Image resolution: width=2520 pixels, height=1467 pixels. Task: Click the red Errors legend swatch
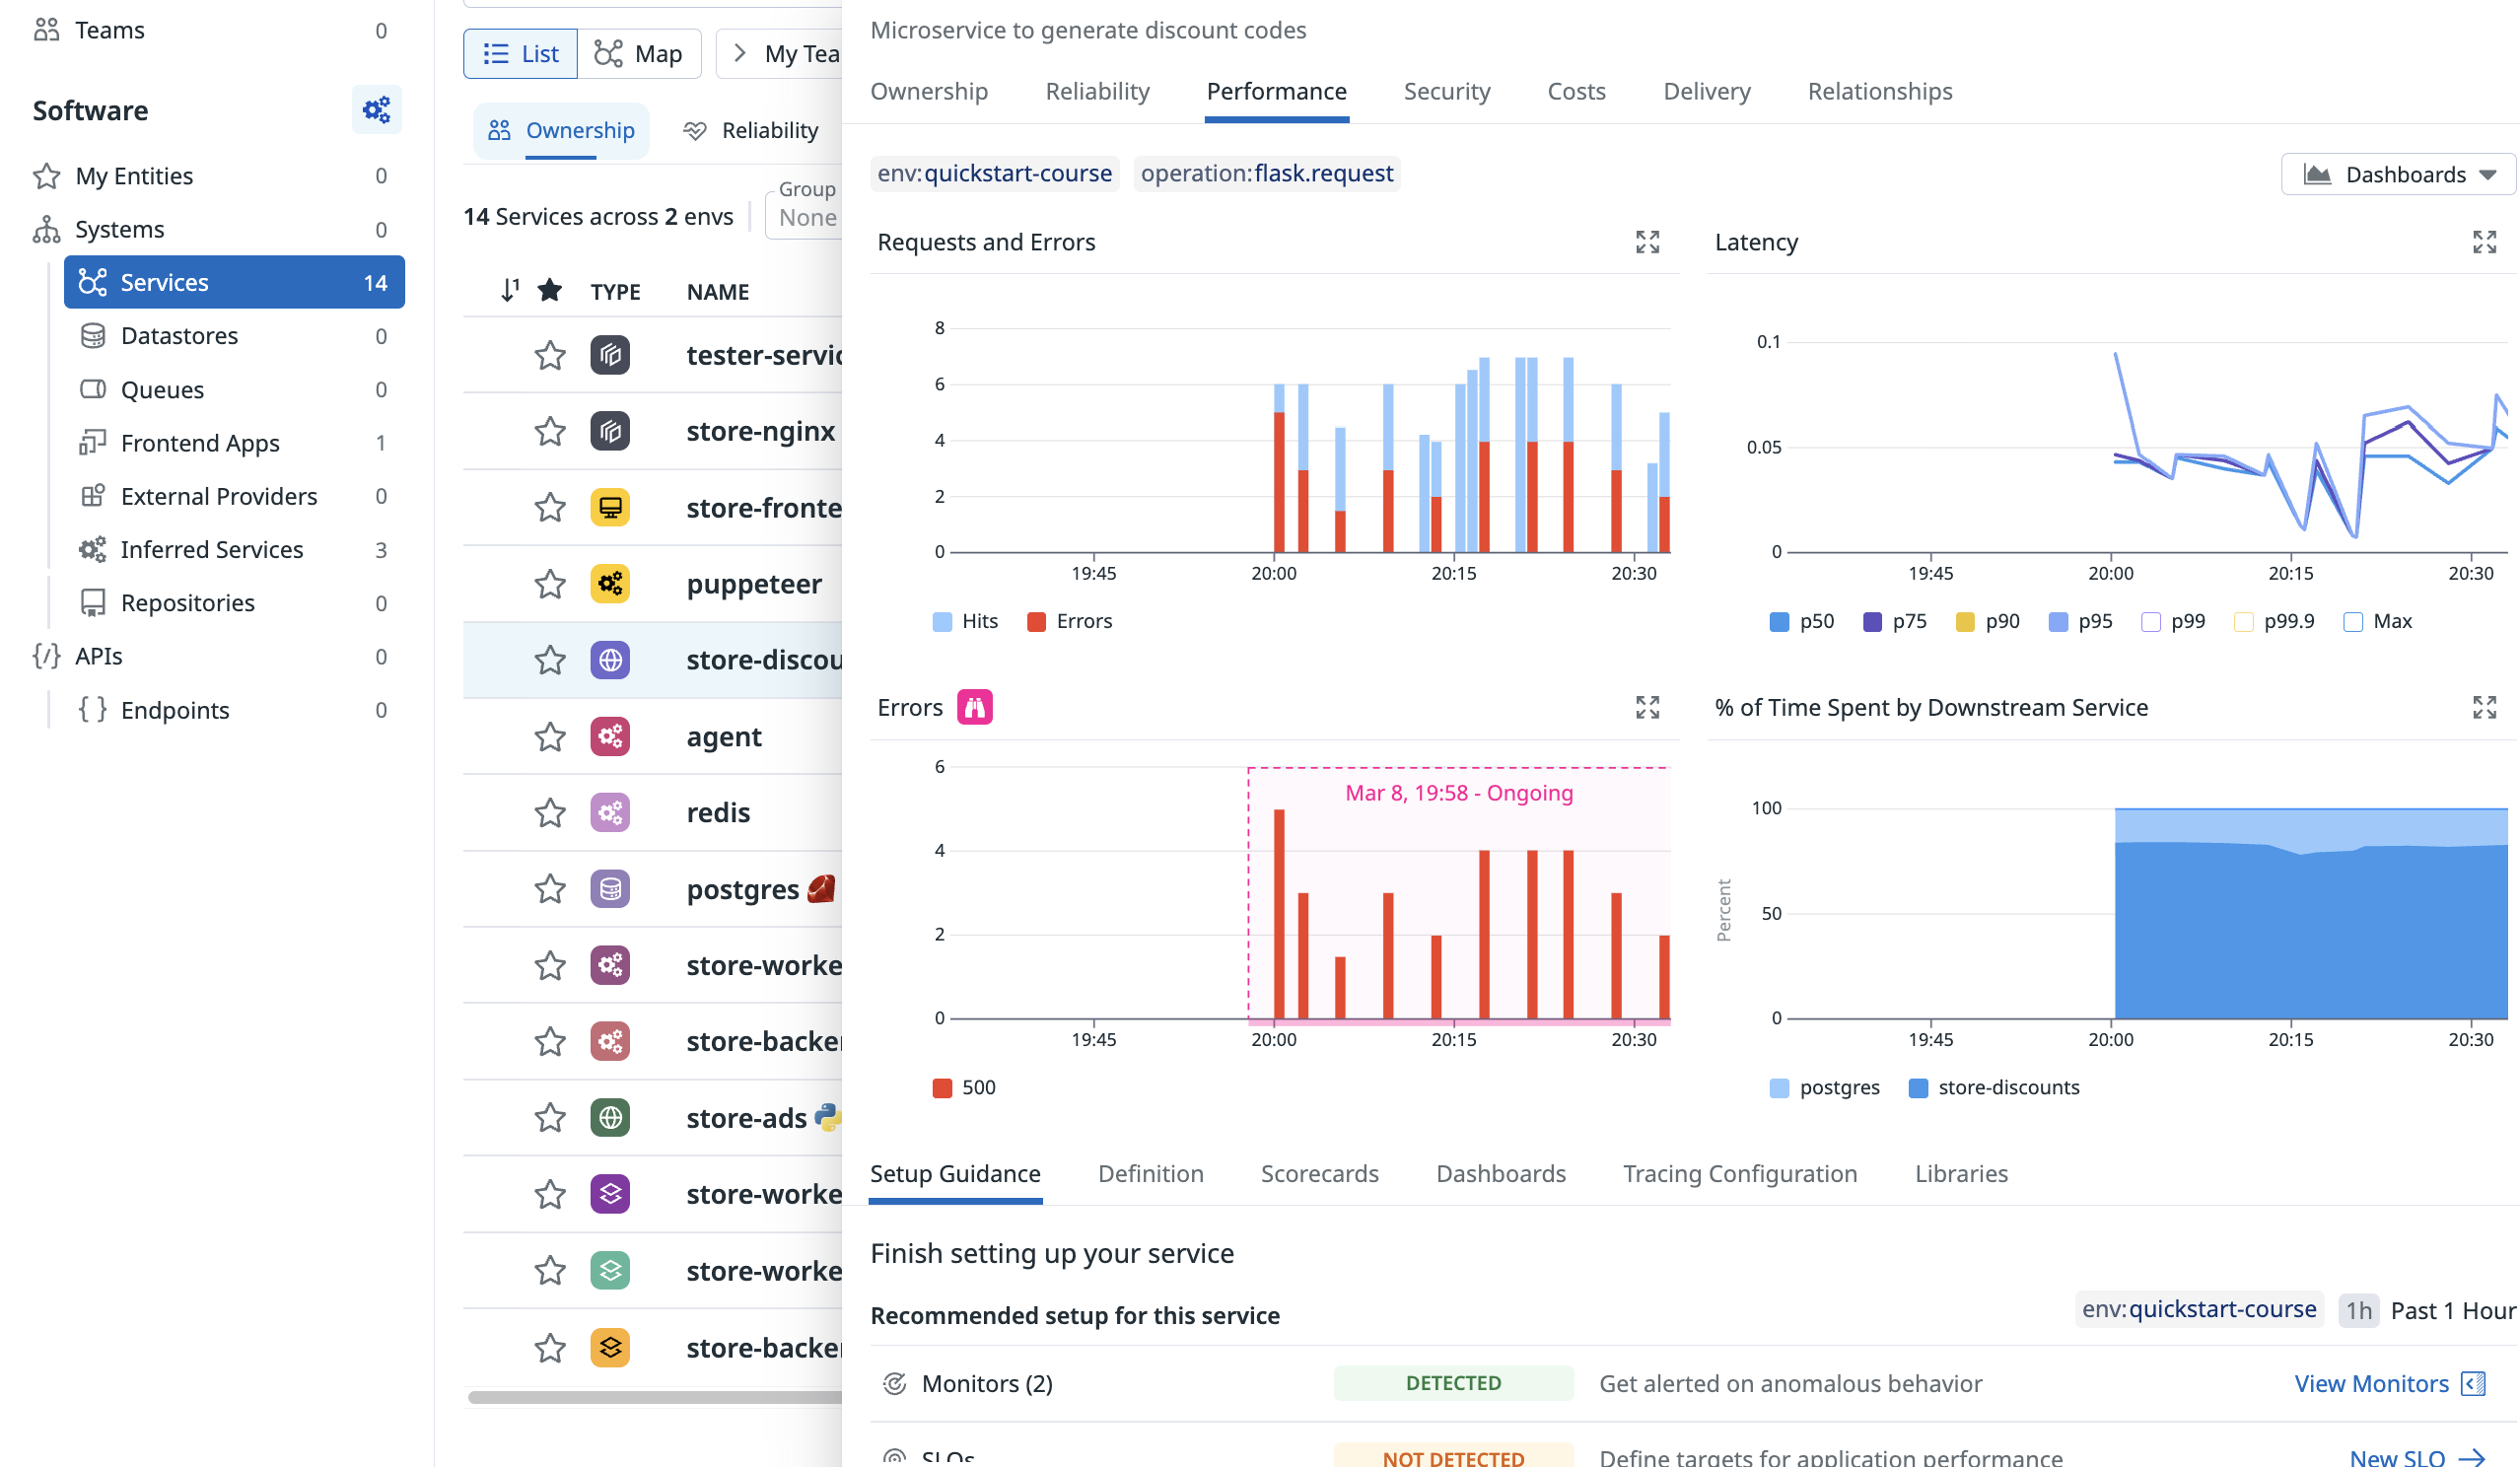(1036, 621)
